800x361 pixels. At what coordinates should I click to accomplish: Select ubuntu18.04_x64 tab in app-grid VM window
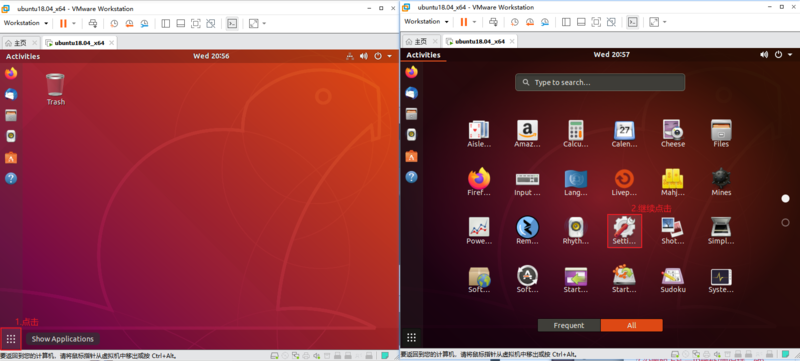(x=480, y=41)
